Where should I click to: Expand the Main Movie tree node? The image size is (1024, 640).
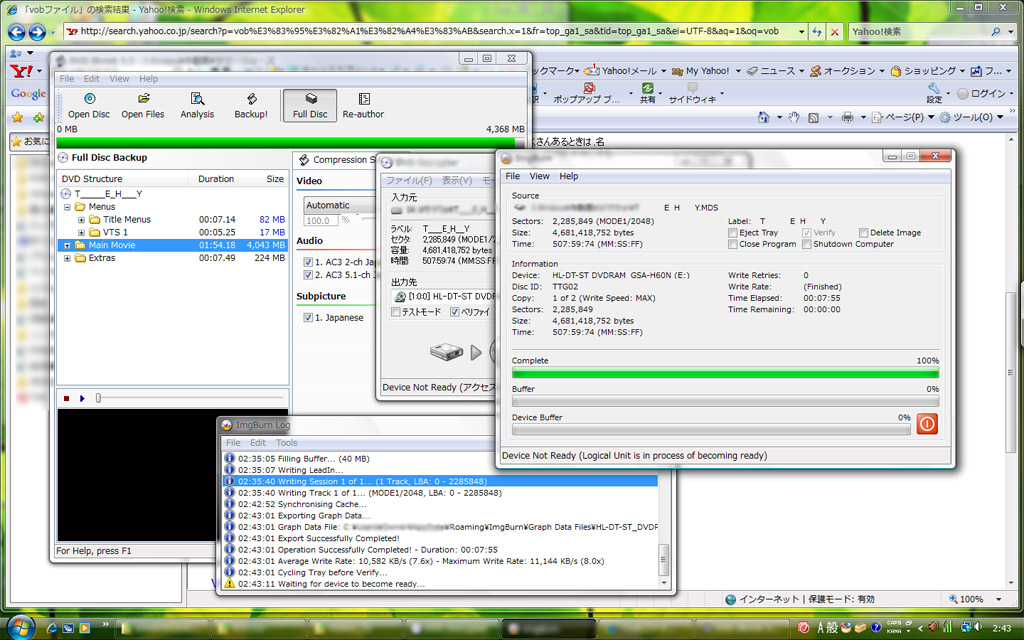67,245
